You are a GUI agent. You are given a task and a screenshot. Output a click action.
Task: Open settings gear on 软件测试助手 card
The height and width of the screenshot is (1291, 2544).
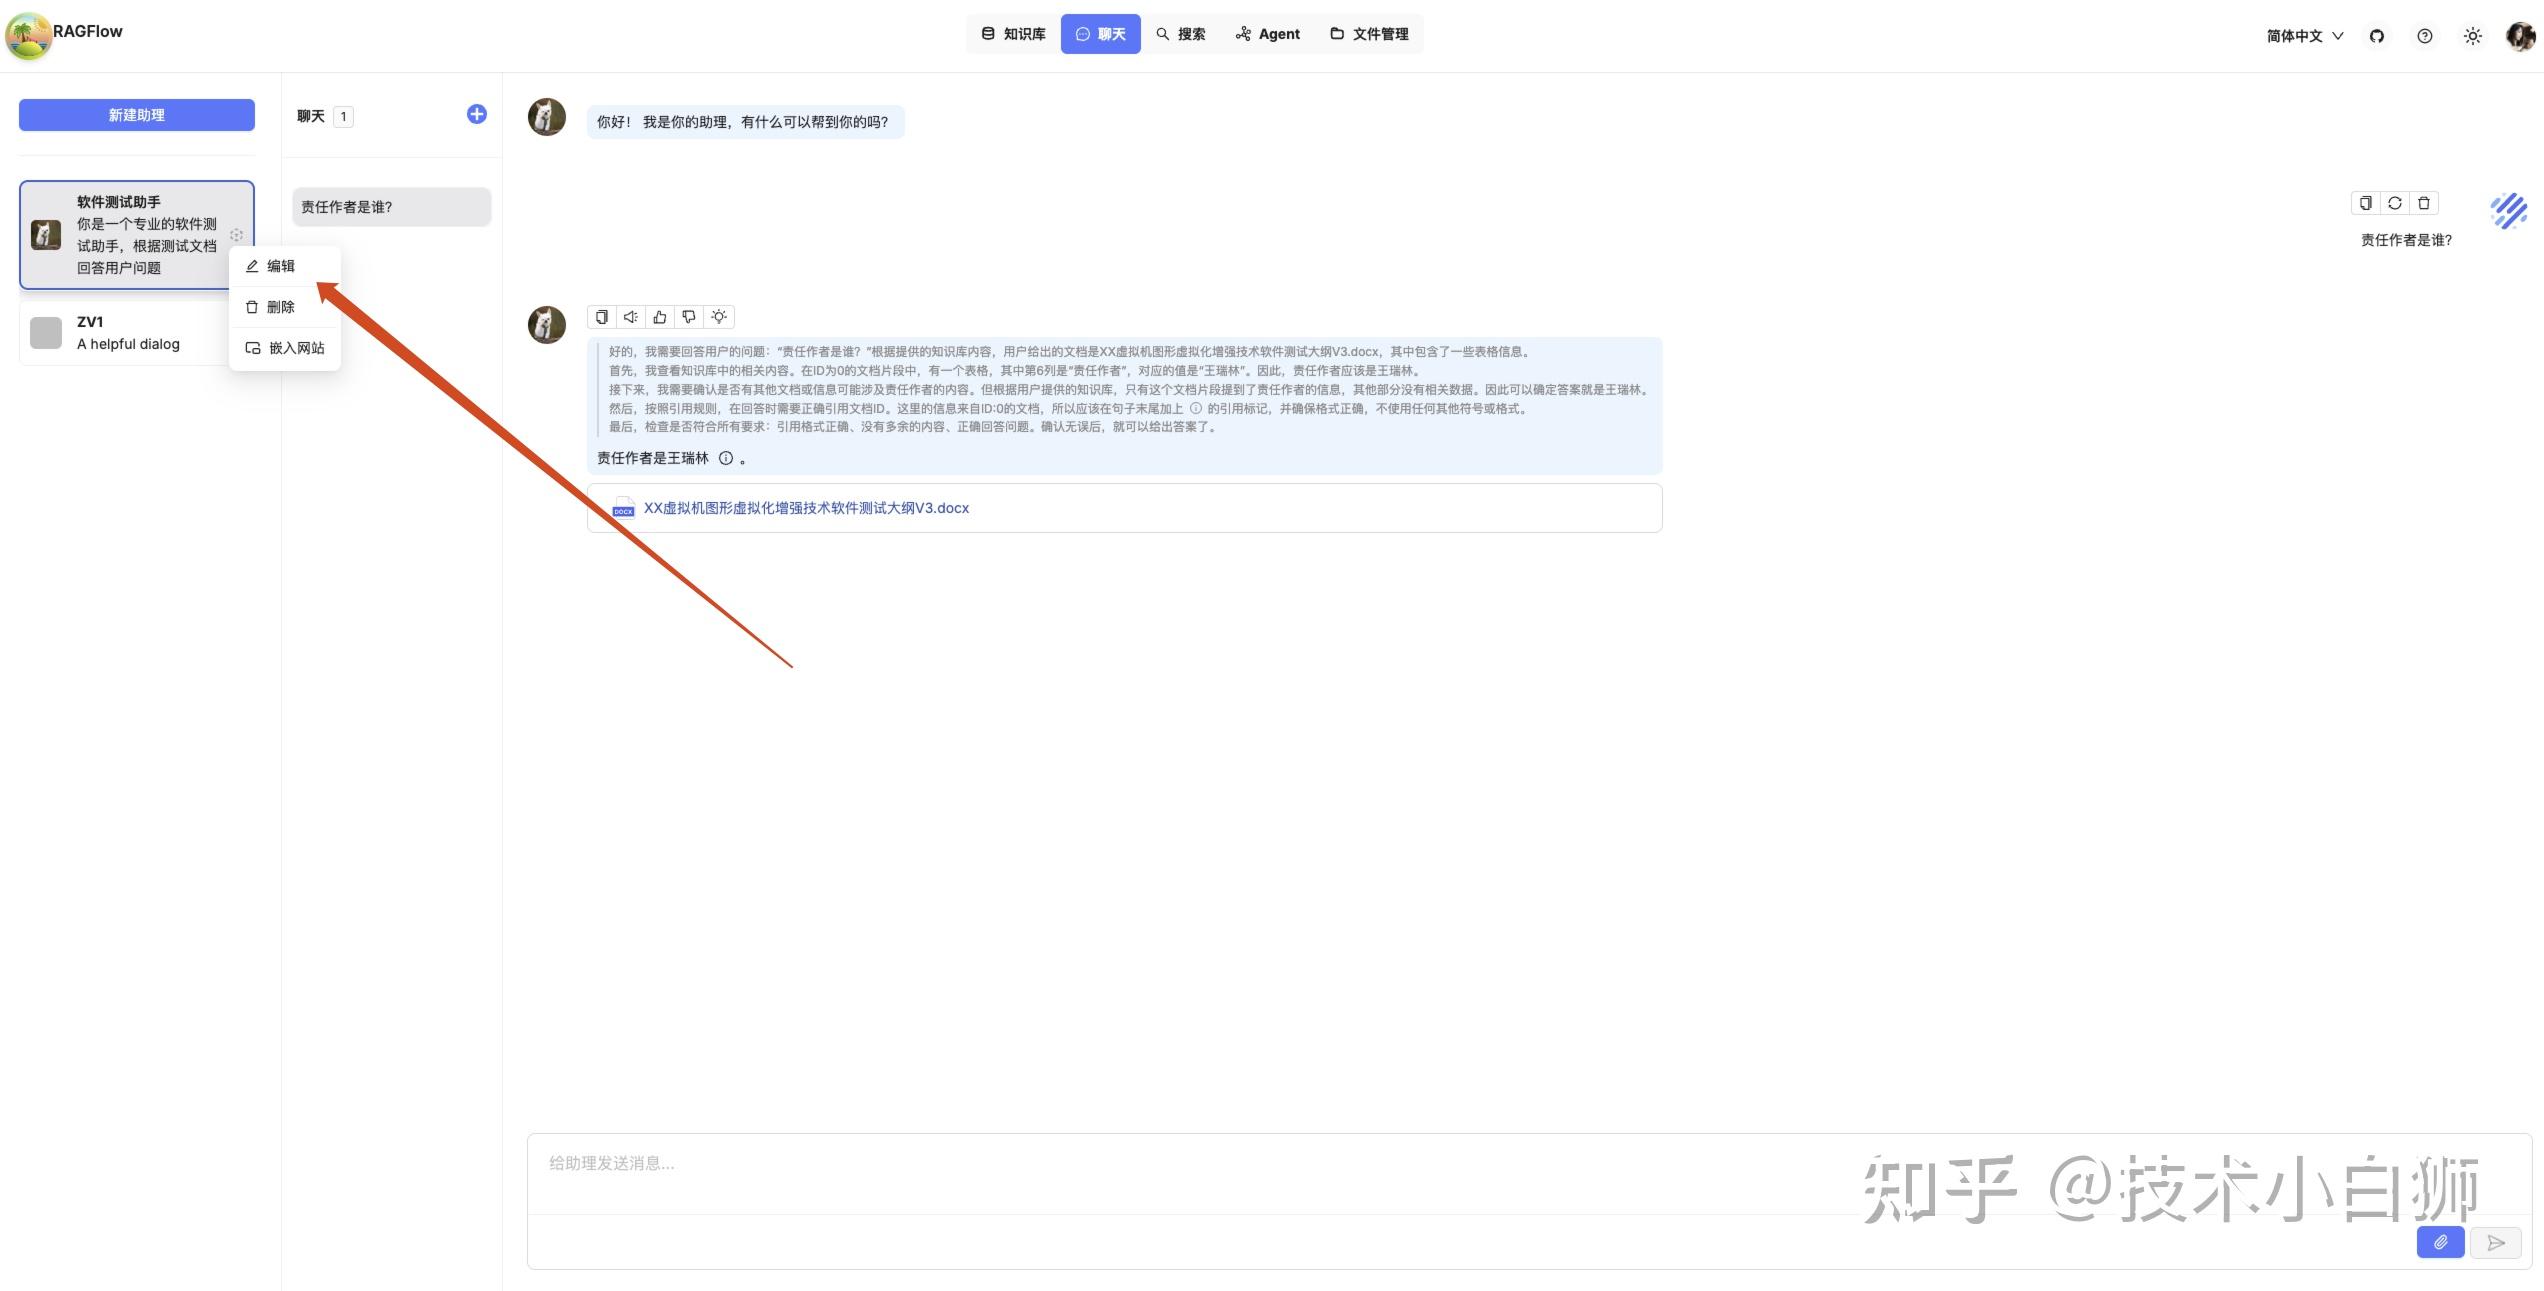pyautogui.click(x=237, y=235)
